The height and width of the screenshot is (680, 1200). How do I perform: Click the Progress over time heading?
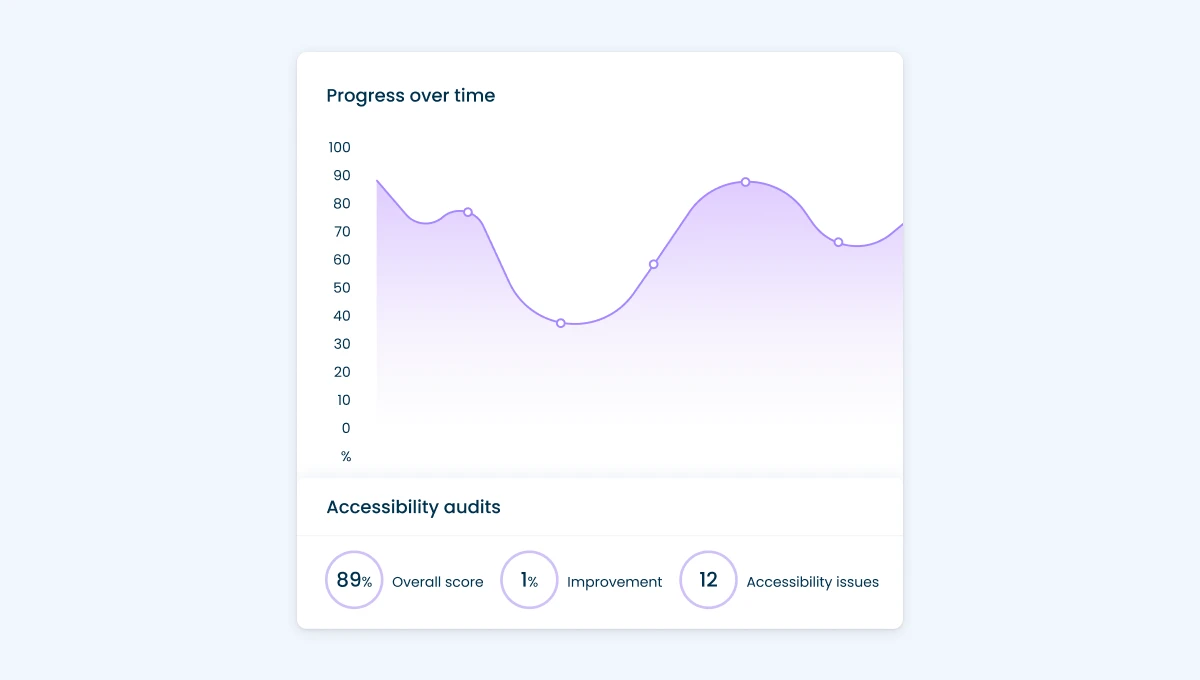pyautogui.click(x=411, y=95)
